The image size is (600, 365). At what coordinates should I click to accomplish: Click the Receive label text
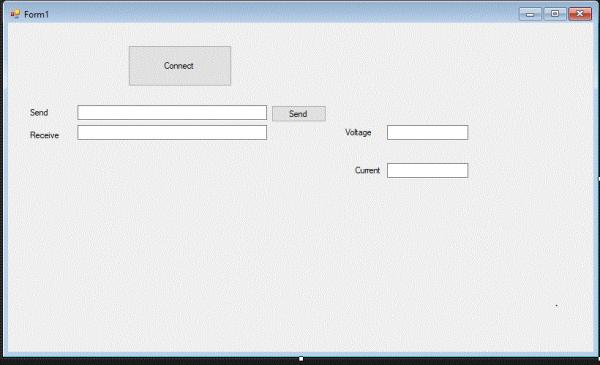tap(44, 135)
